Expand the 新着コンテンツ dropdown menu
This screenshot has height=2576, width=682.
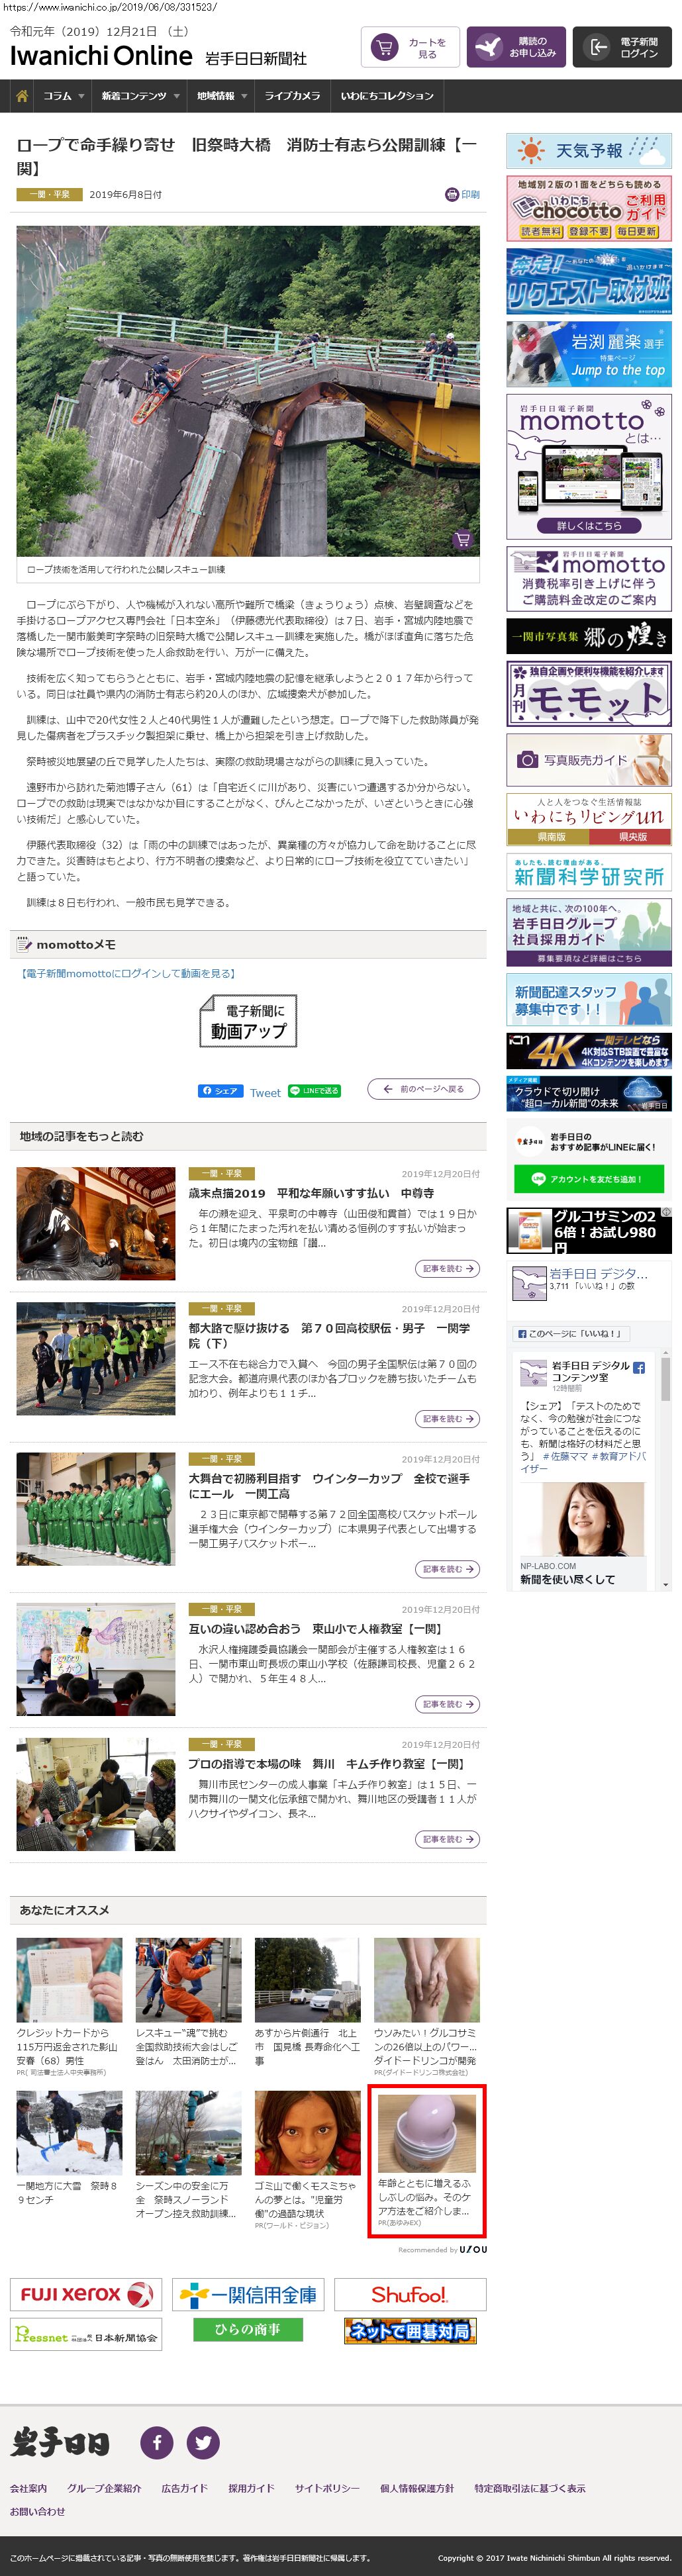[x=139, y=96]
